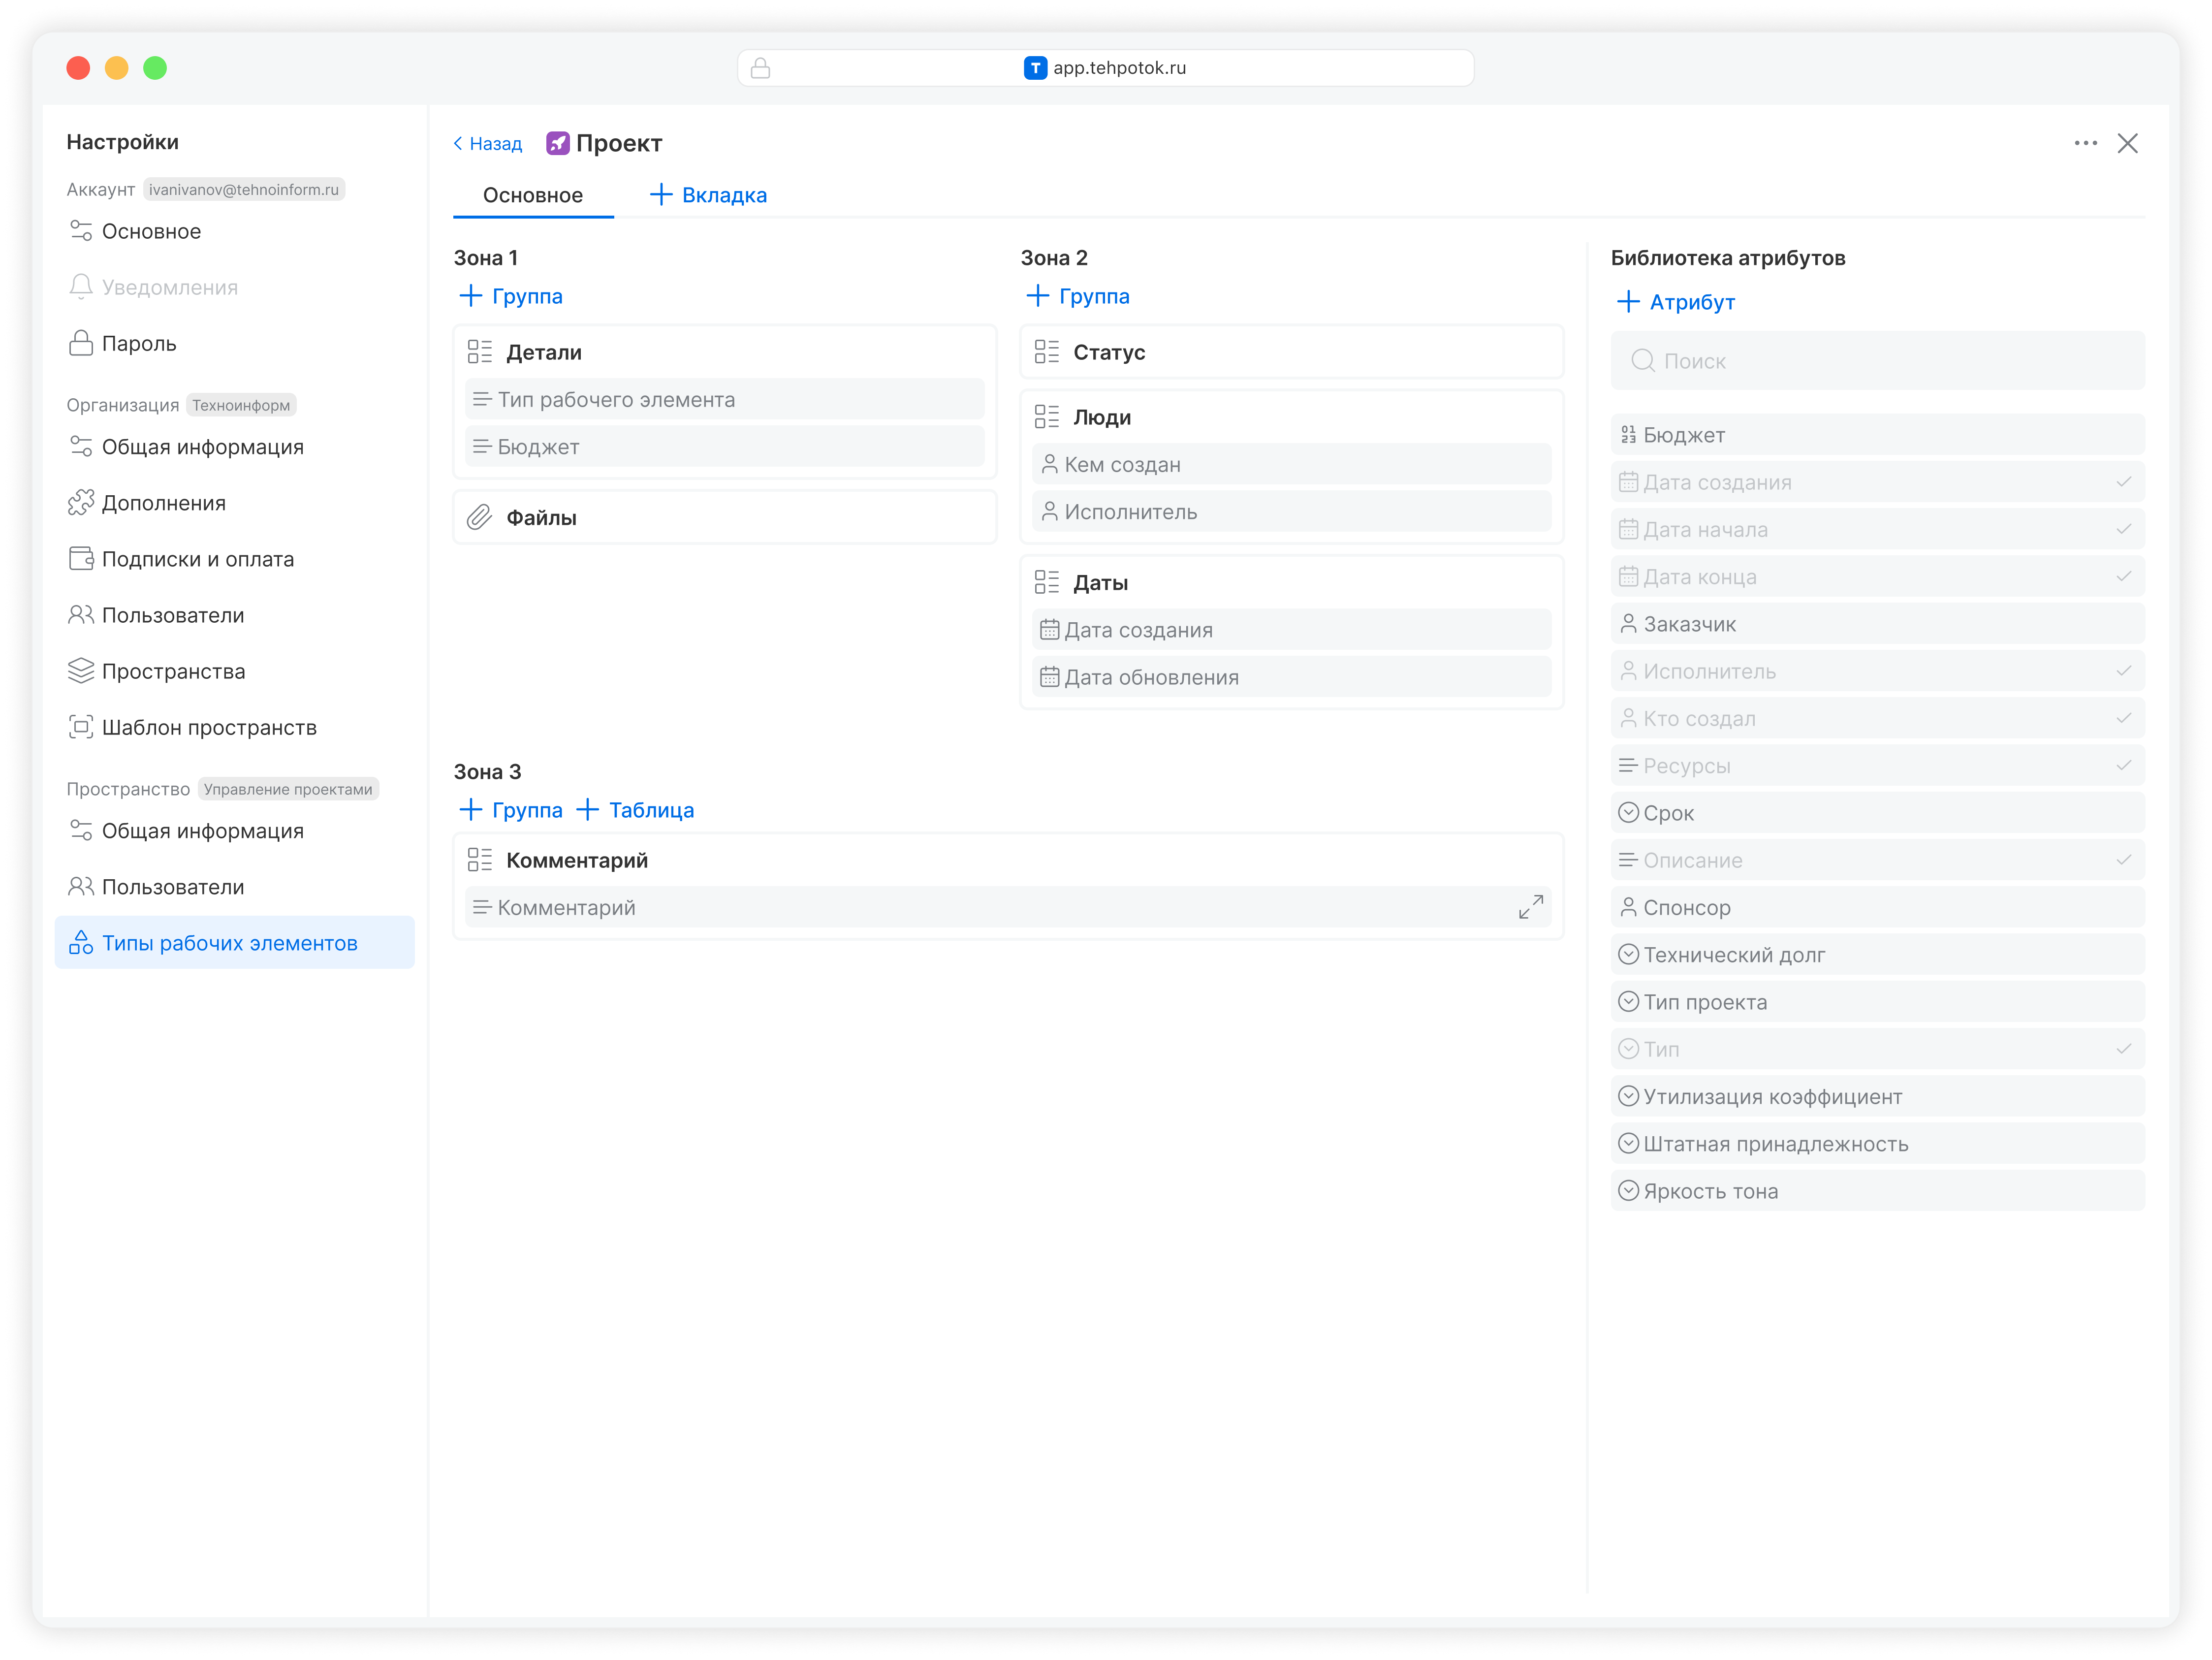Click the lock icon in address bar
Image resolution: width=2212 pixels, height=1660 pixels.
coord(760,68)
